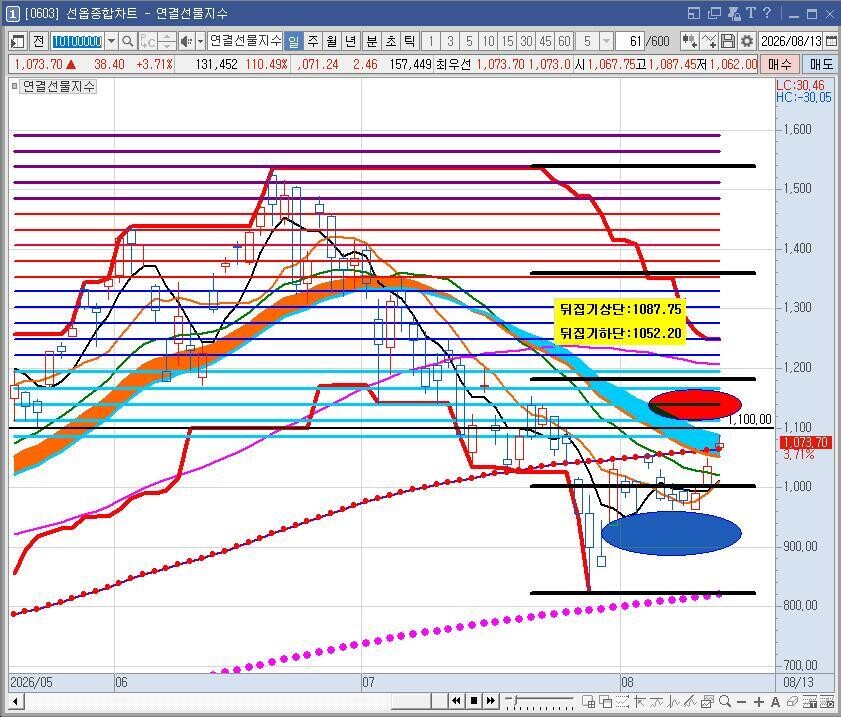The height and width of the screenshot is (717, 841).
Task: Select minute period 분
Action: tap(371, 41)
